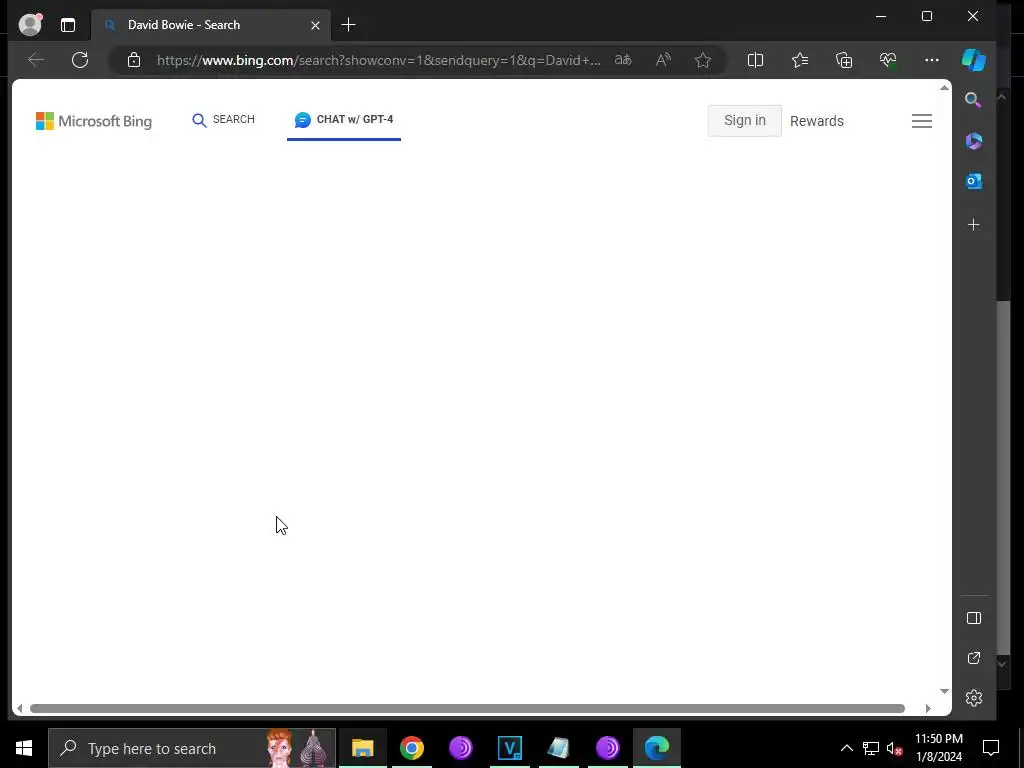Open the sidebar Search icon

(x=973, y=100)
